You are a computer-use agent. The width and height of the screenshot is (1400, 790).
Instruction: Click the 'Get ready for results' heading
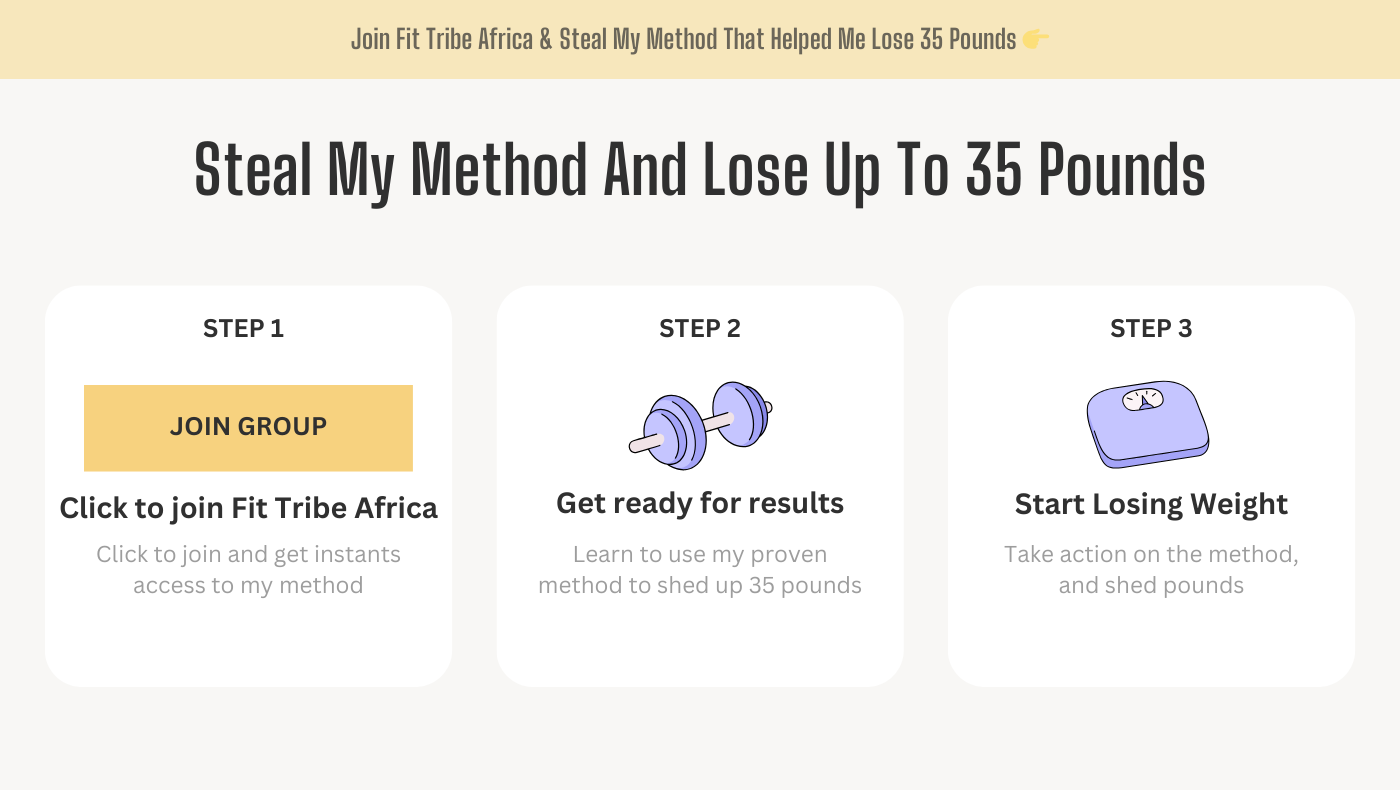pos(700,503)
